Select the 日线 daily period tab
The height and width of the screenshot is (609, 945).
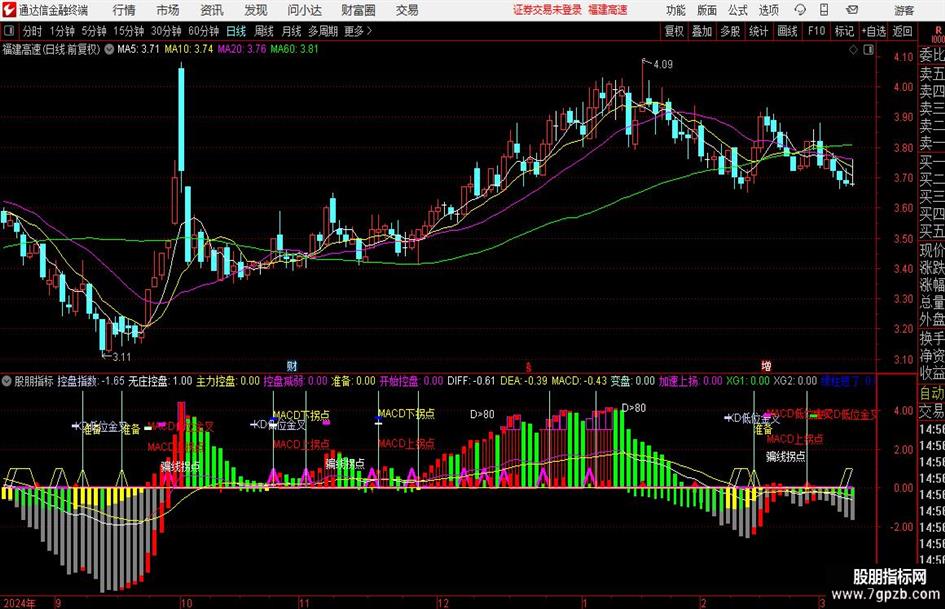pyautogui.click(x=236, y=31)
